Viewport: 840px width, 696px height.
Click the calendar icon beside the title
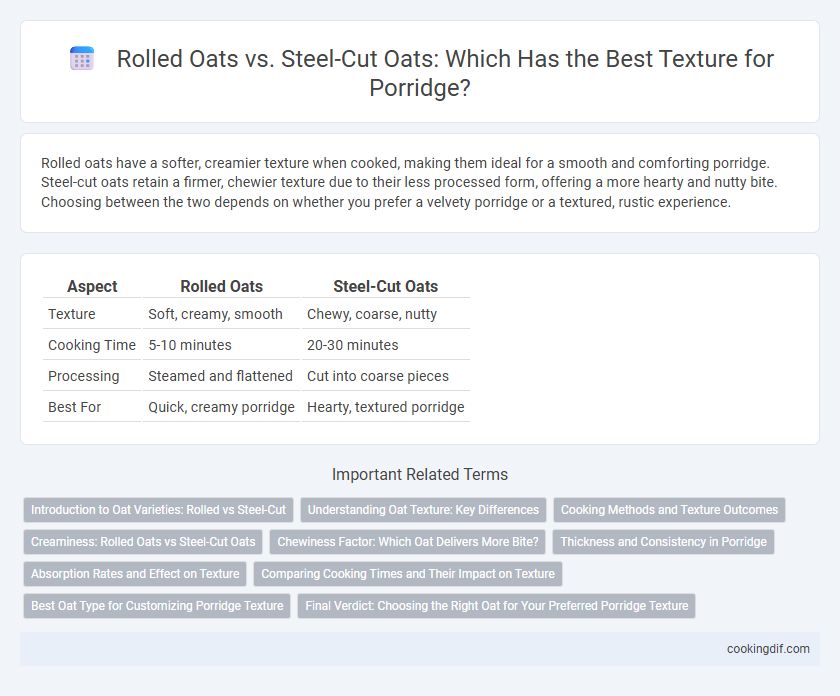[x=82, y=58]
